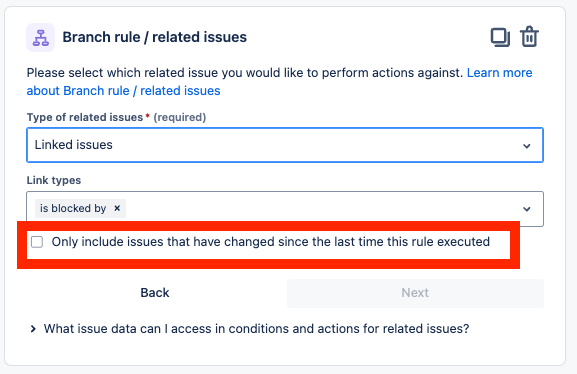
Task: Delete the branch rule using the trash icon
Action: tap(529, 36)
